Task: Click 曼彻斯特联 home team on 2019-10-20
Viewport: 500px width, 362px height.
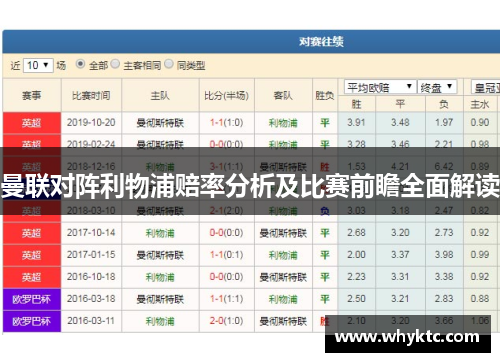Action: point(160,123)
